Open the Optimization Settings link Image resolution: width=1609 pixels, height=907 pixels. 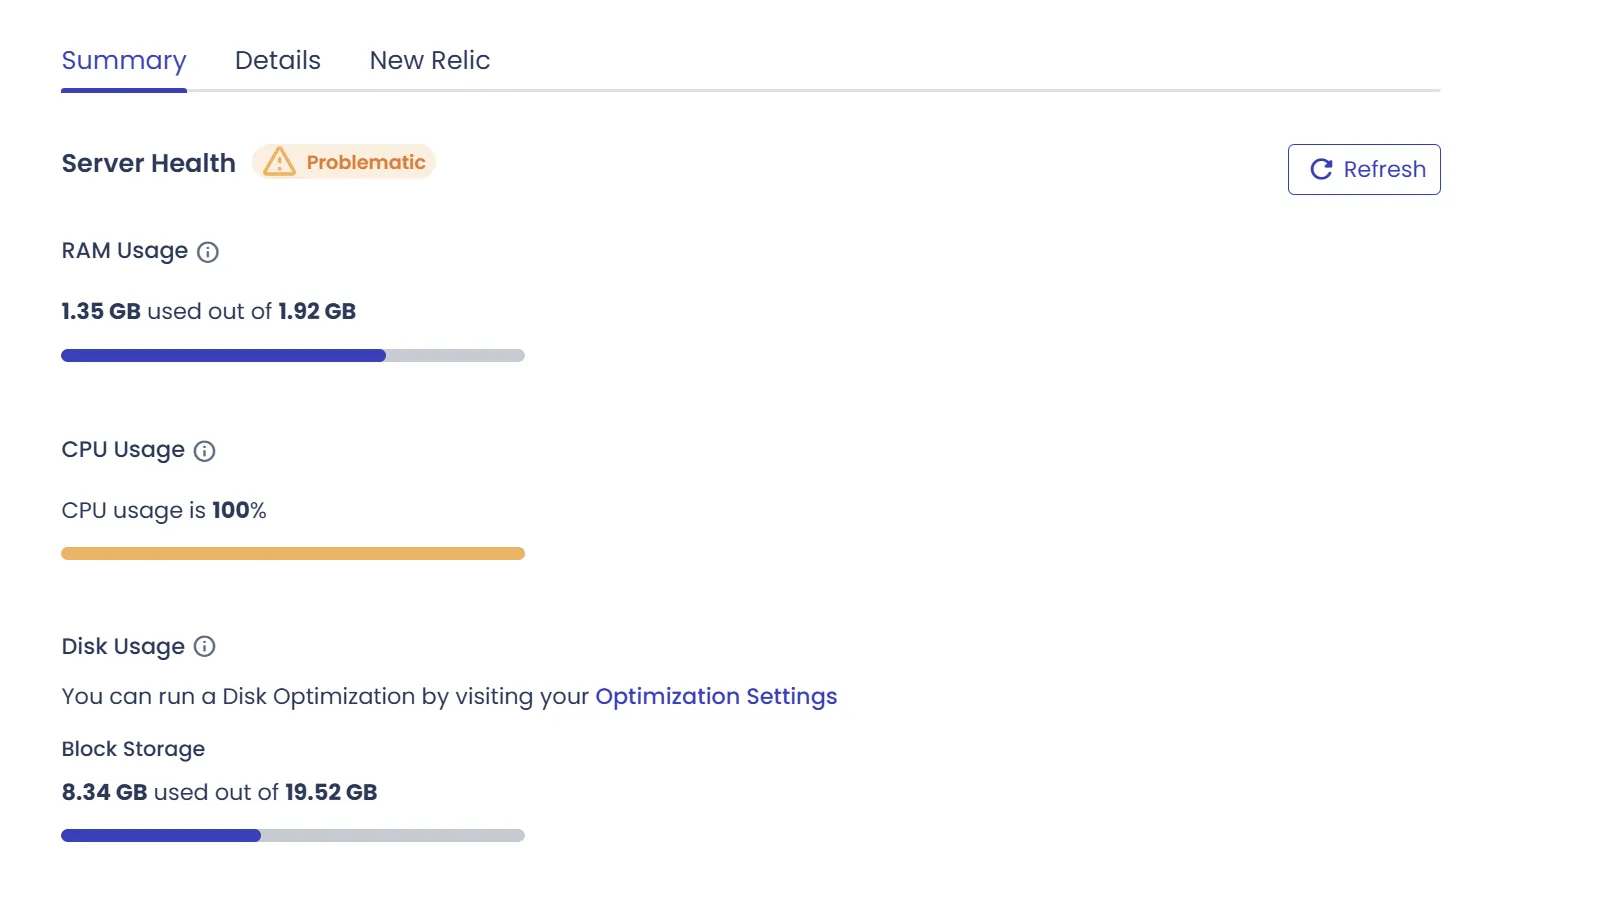point(716,697)
